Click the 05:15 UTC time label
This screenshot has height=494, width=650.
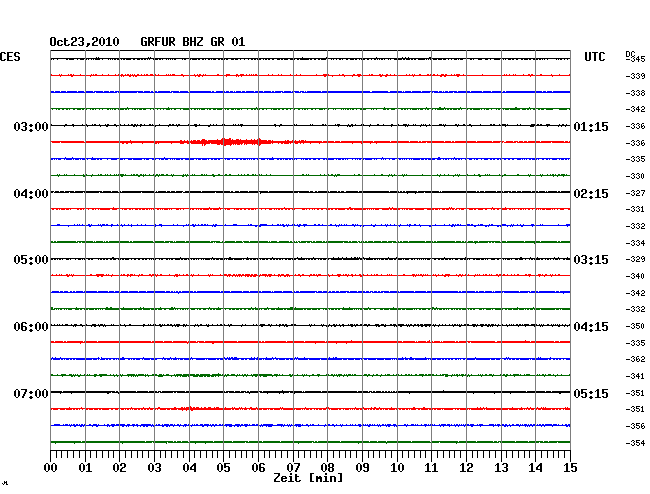point(591,393)
